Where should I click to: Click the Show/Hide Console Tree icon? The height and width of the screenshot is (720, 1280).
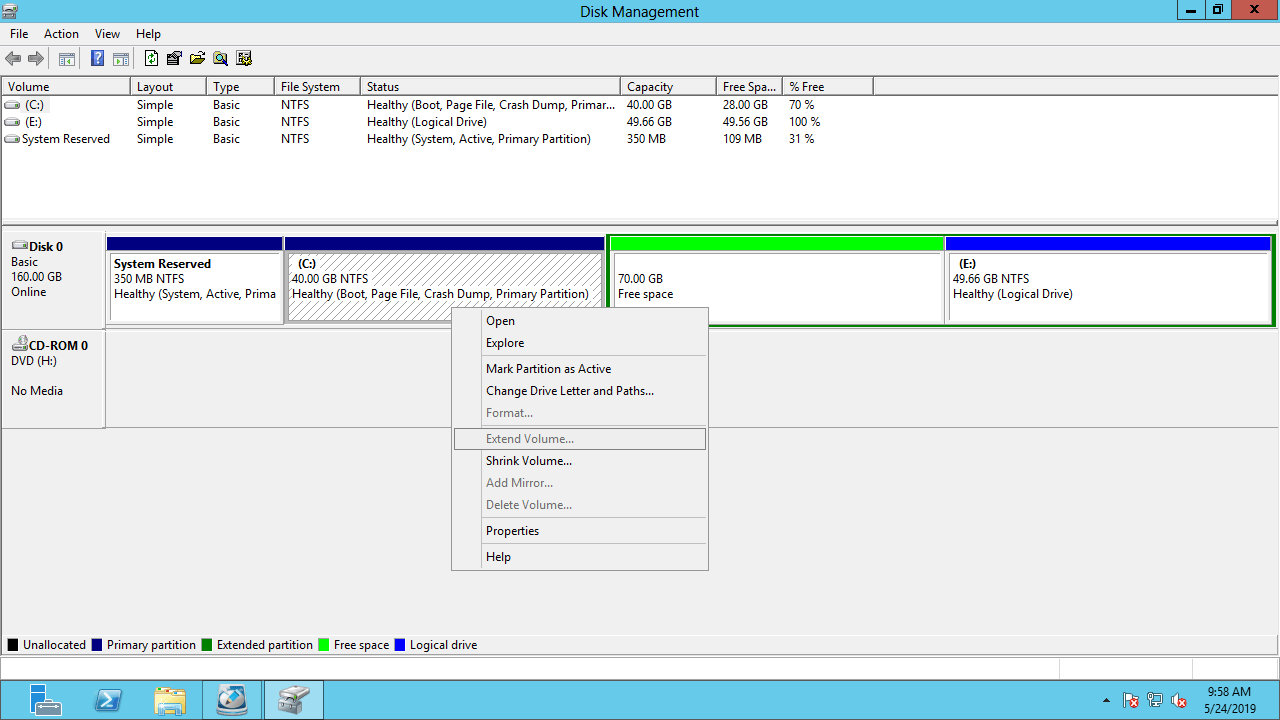point(67,59)
